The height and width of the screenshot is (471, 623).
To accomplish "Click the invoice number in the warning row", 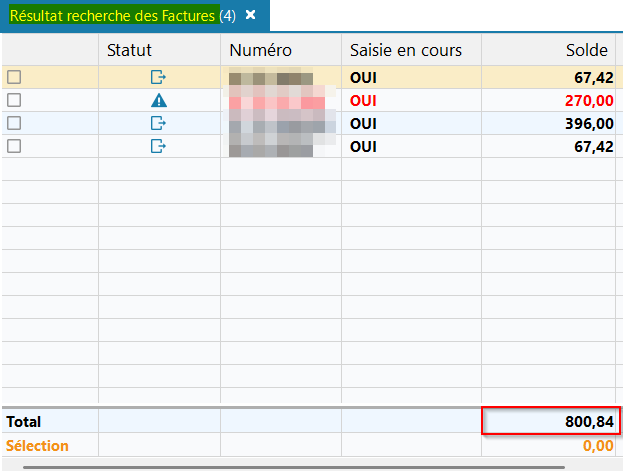I will tap(277, 100).
